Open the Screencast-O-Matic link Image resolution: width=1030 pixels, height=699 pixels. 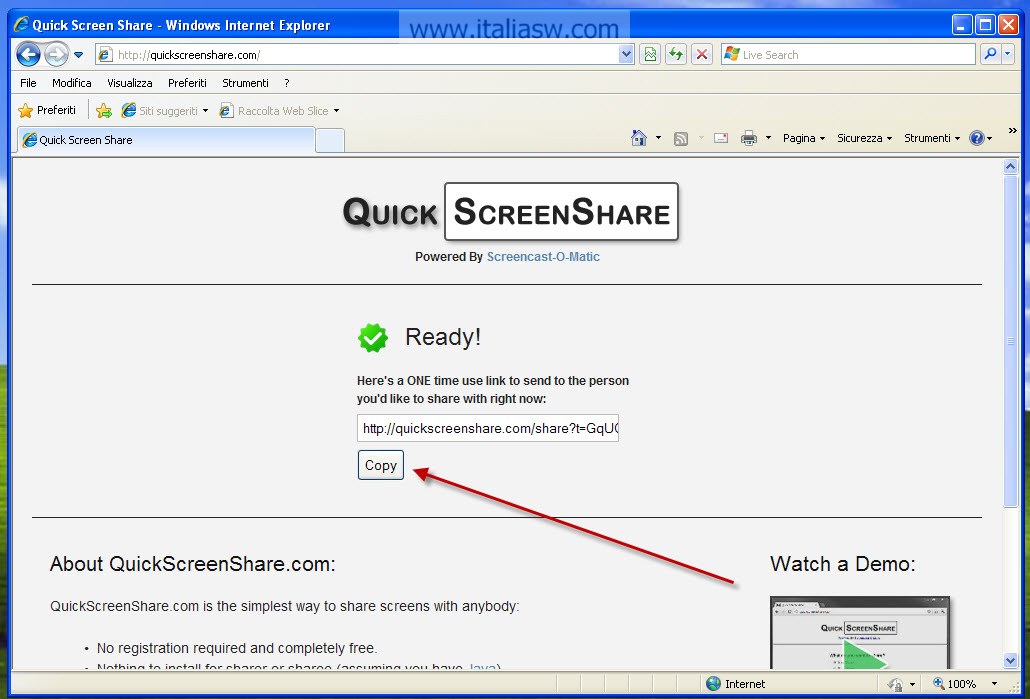(543, 257)
